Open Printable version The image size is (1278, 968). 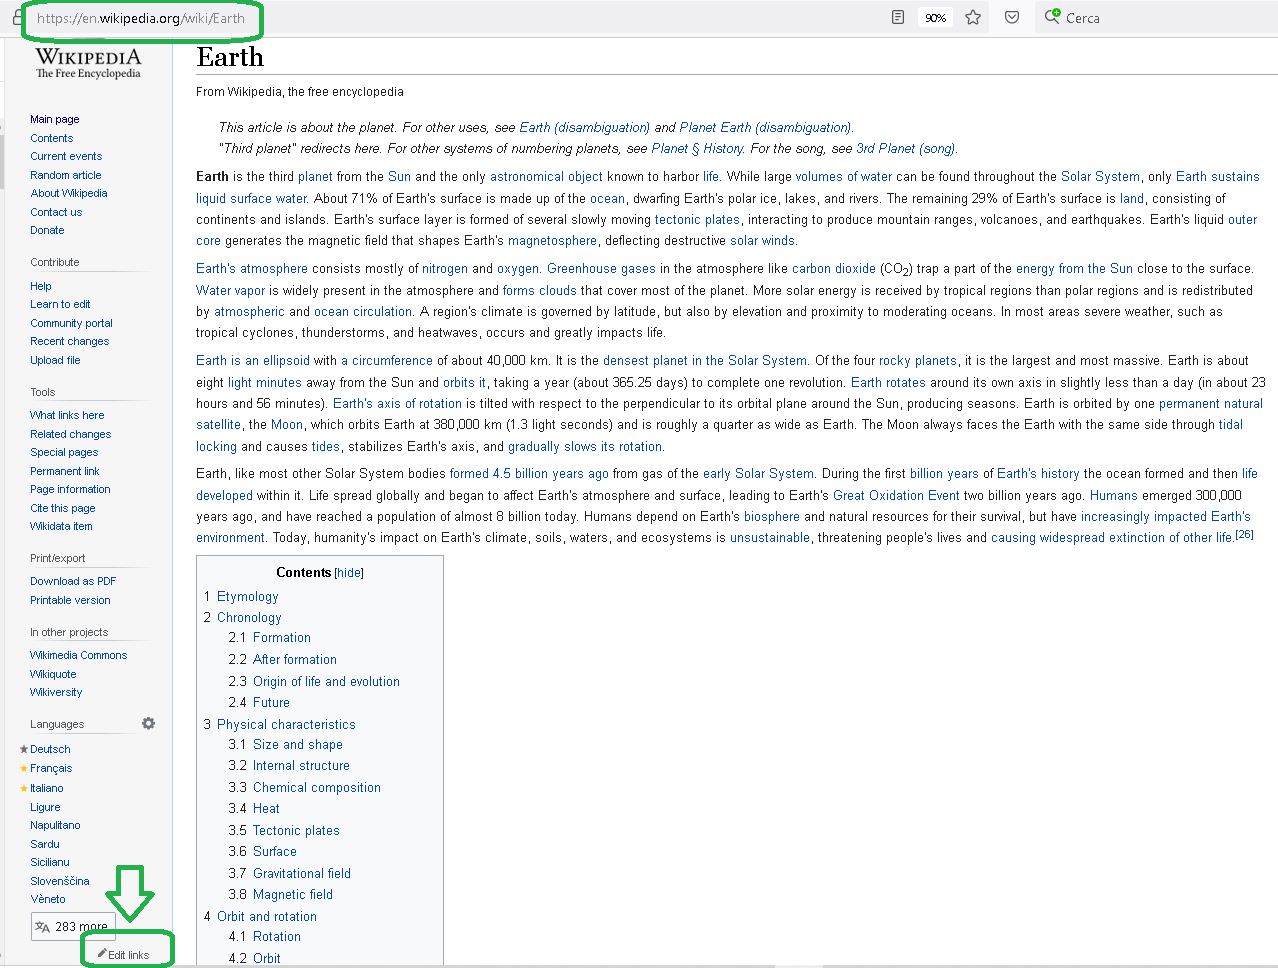pyautogui.click(x=70, y=600)
